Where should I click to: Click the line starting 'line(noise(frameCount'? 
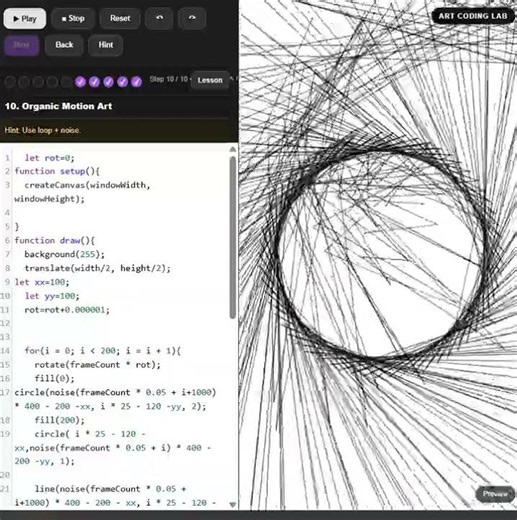[110, 489]
